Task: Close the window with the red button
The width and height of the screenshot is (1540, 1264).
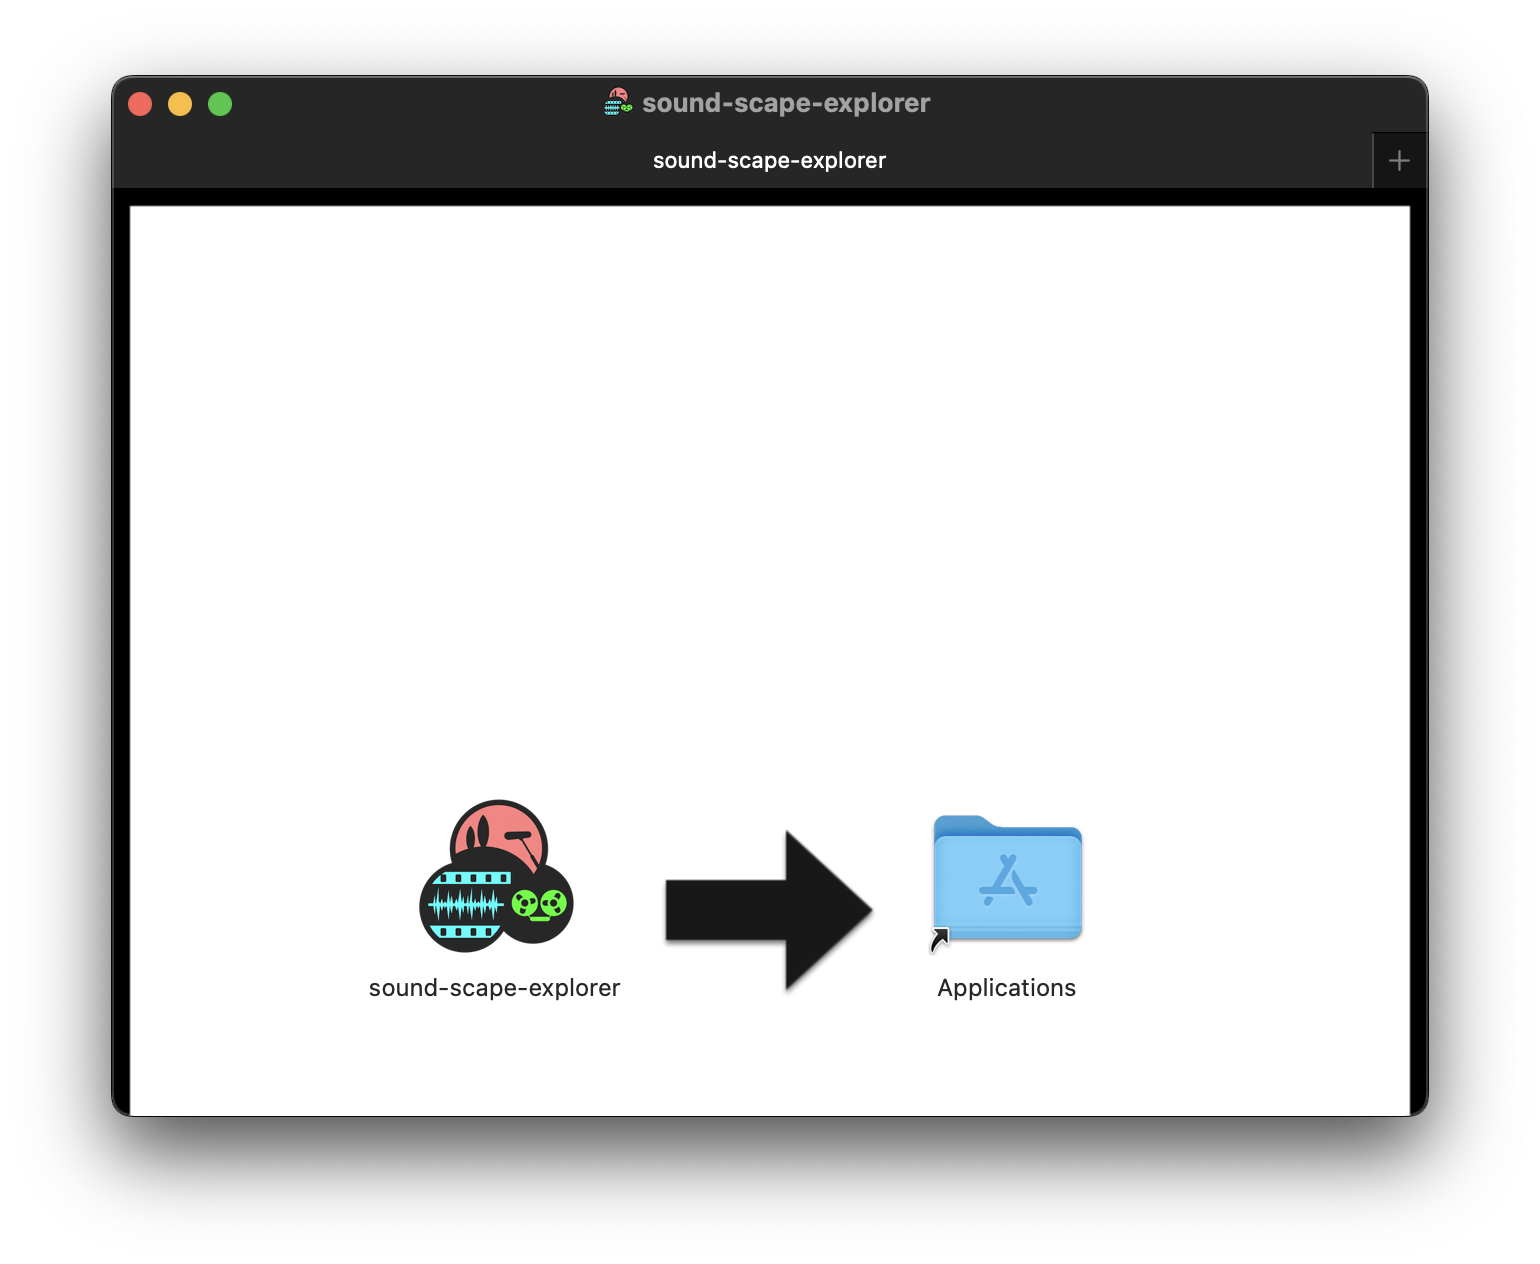Action: (140, 104)
